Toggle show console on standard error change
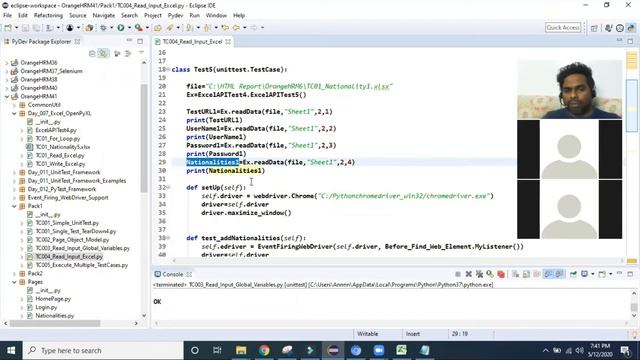This screenshot has width=640, height=360. pos(559,274)
